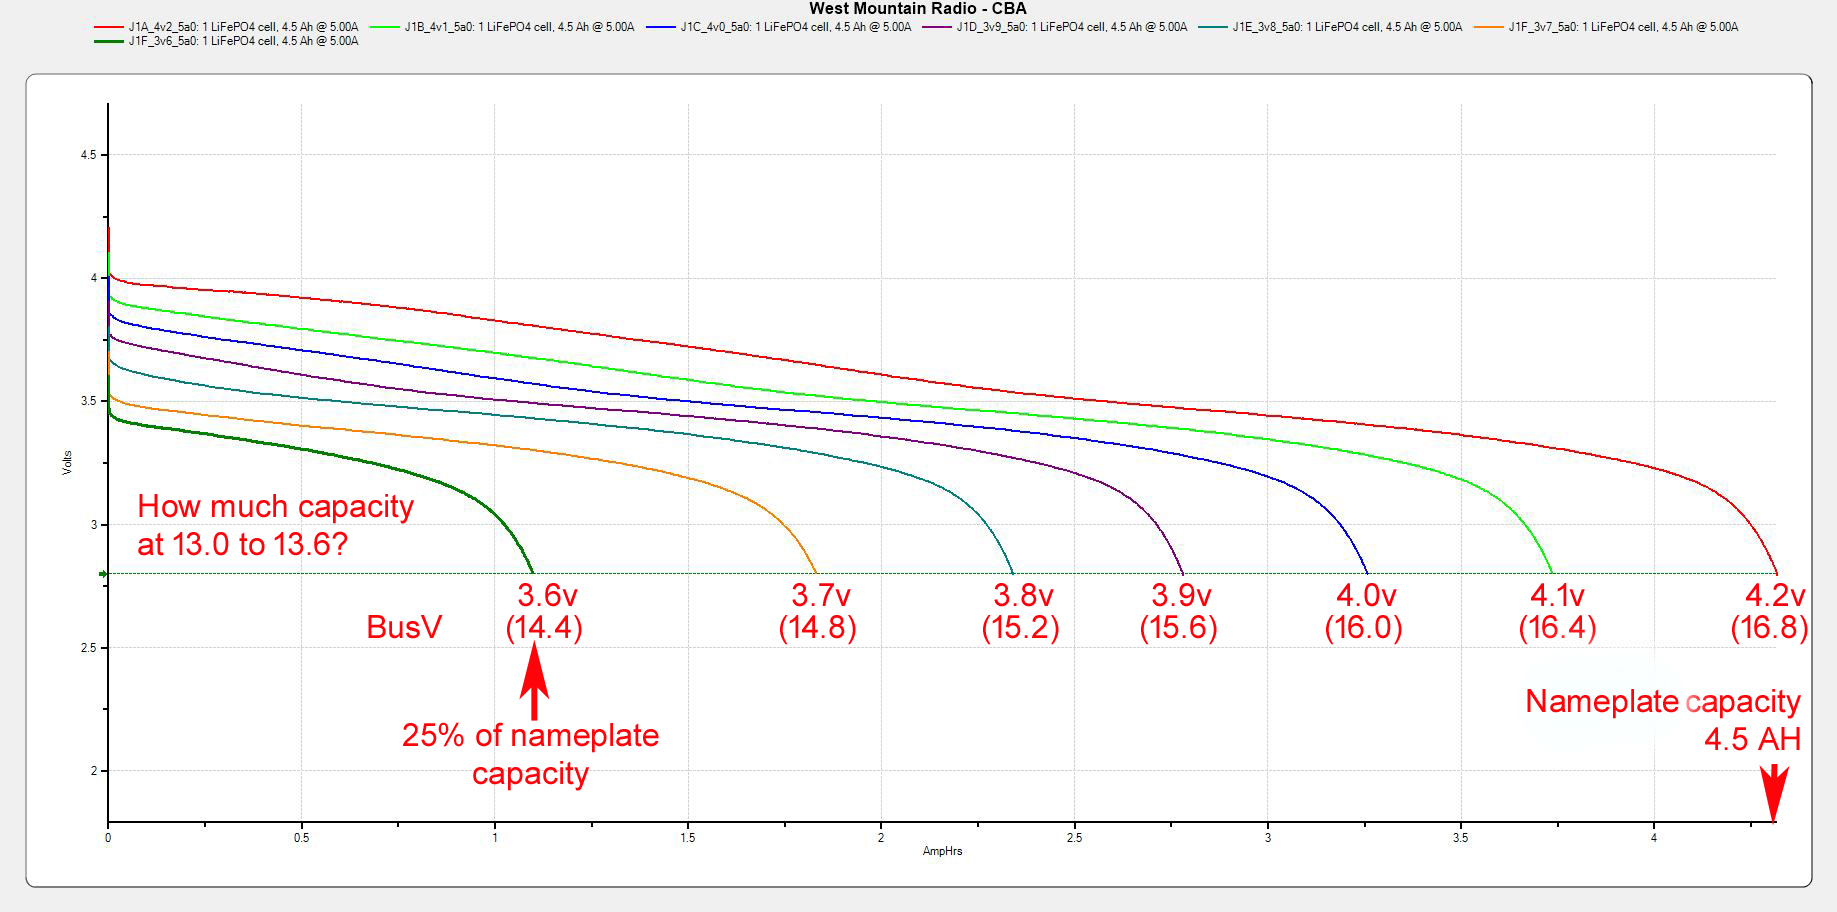
Task: Click the red upward arrow below 14.4
Action: 534,680
